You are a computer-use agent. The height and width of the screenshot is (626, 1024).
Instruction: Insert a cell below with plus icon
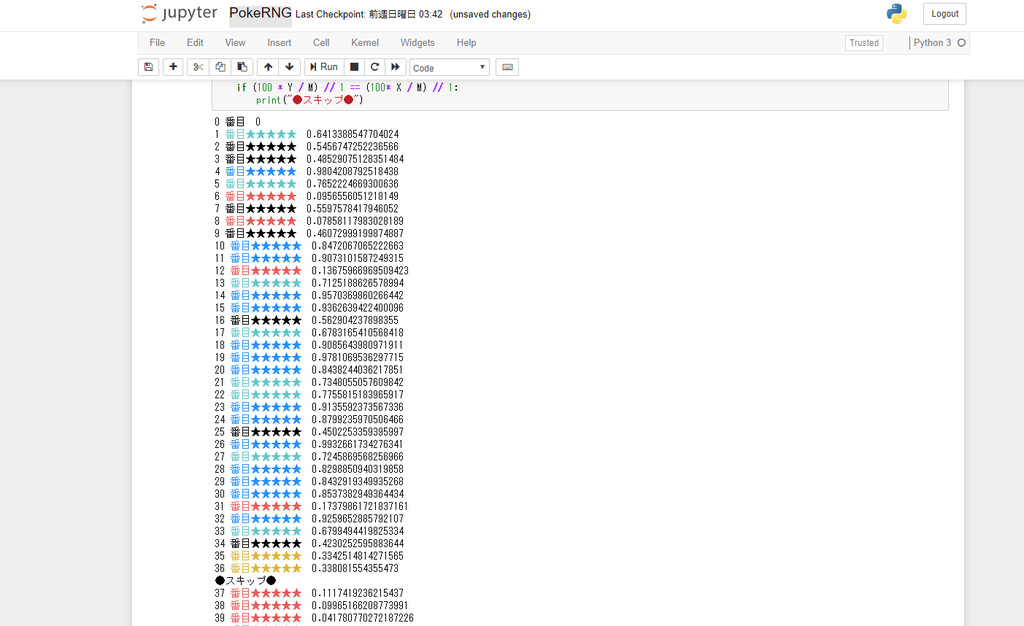coord(173,67)
